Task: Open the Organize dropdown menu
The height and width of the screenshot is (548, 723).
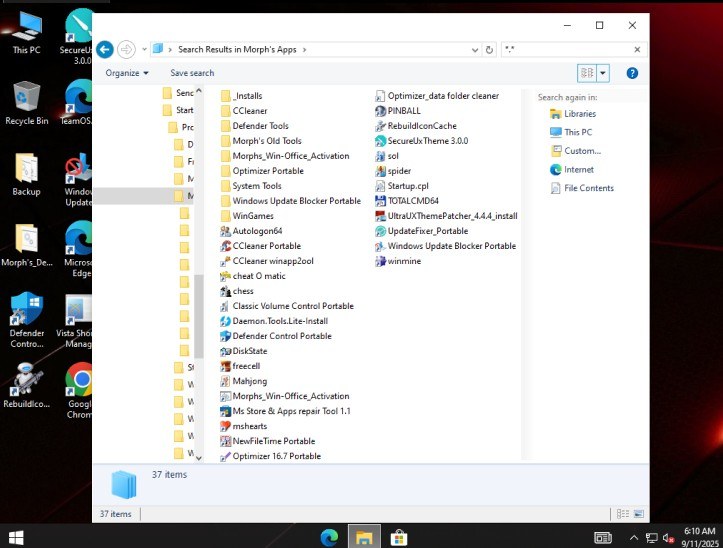Action: [x=127, y=73]
